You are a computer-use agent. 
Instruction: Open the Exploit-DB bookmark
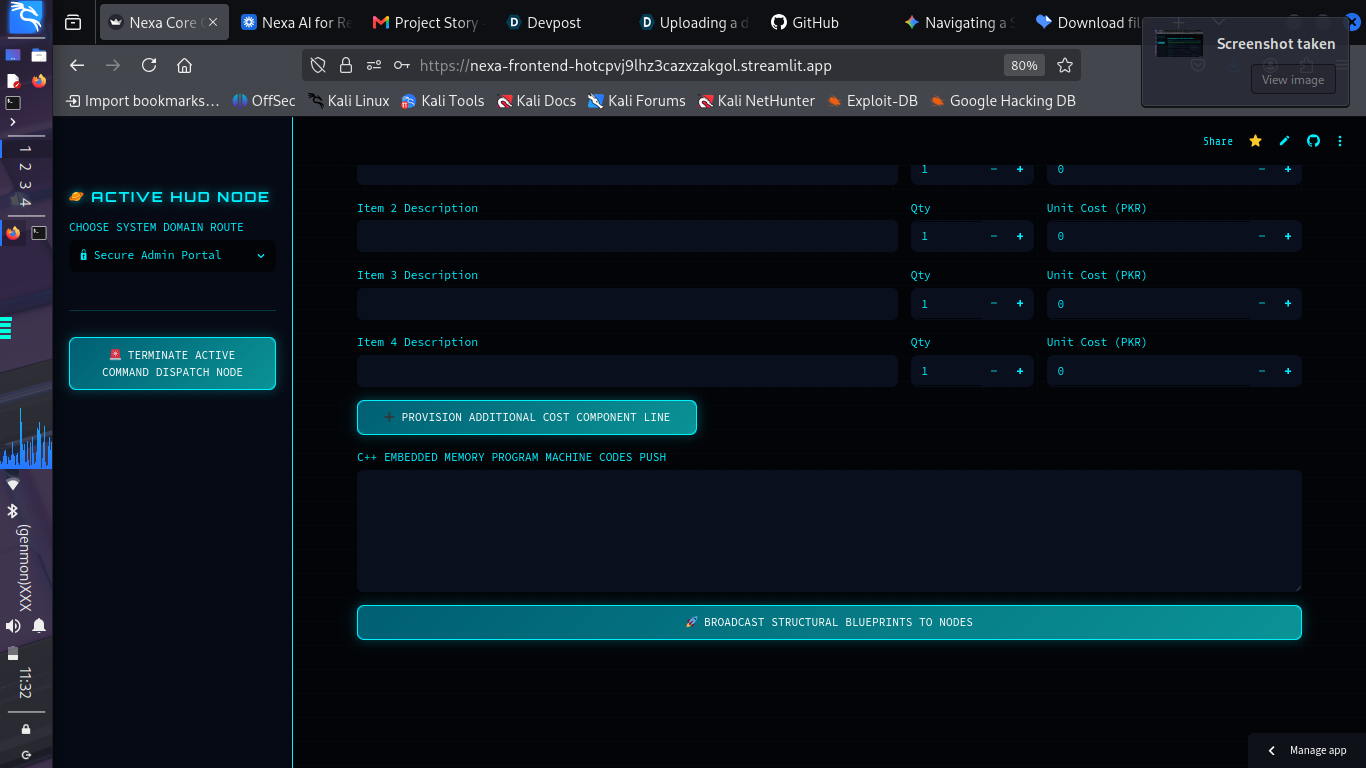(x=872, y=100)
